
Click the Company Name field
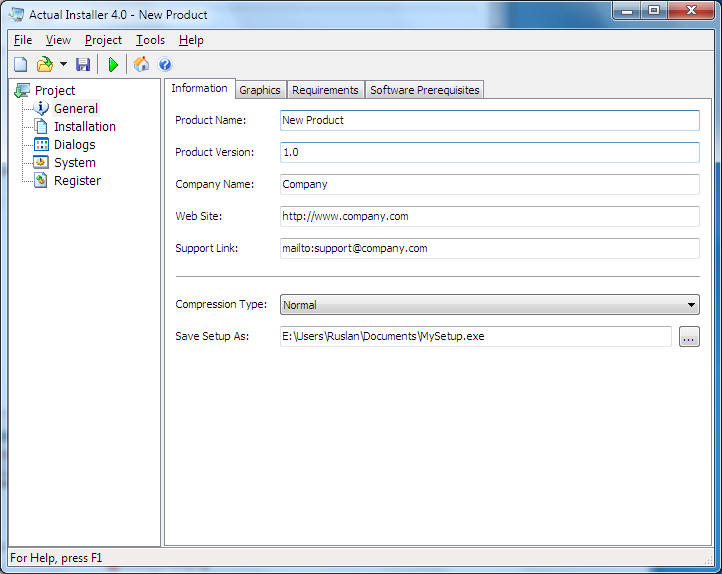click(490, 184)
